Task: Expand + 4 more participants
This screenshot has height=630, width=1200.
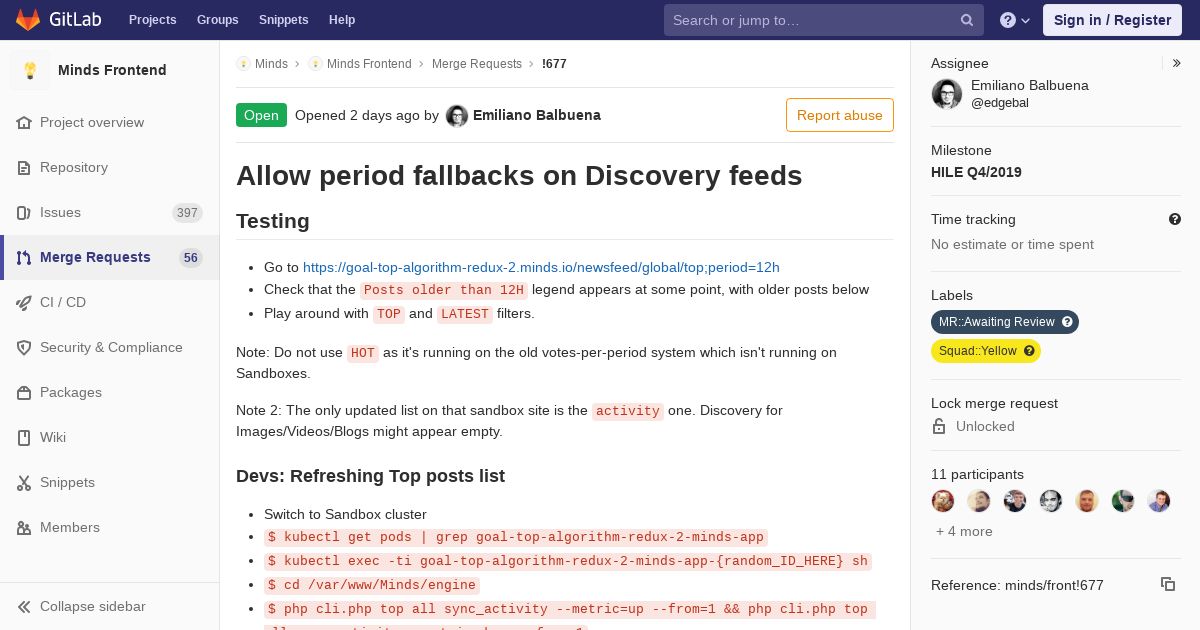Action: [964, 531]
